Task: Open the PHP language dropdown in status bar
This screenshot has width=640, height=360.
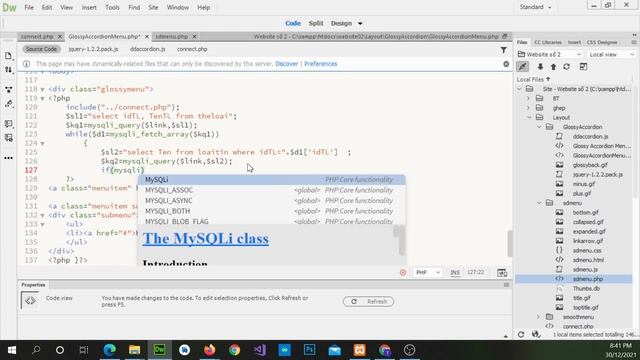Action: point(428,272)
